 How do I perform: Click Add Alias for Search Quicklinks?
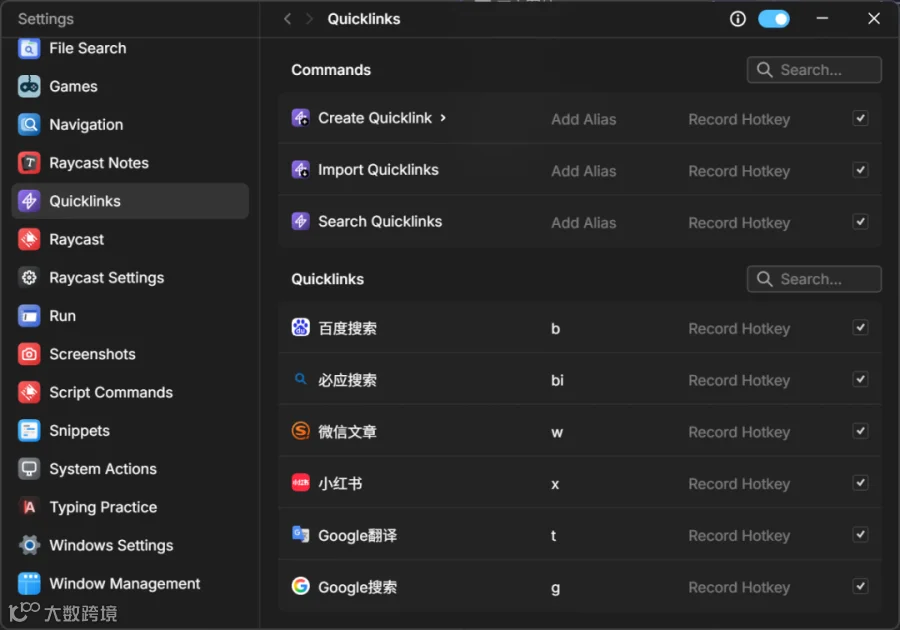point(584,223)
